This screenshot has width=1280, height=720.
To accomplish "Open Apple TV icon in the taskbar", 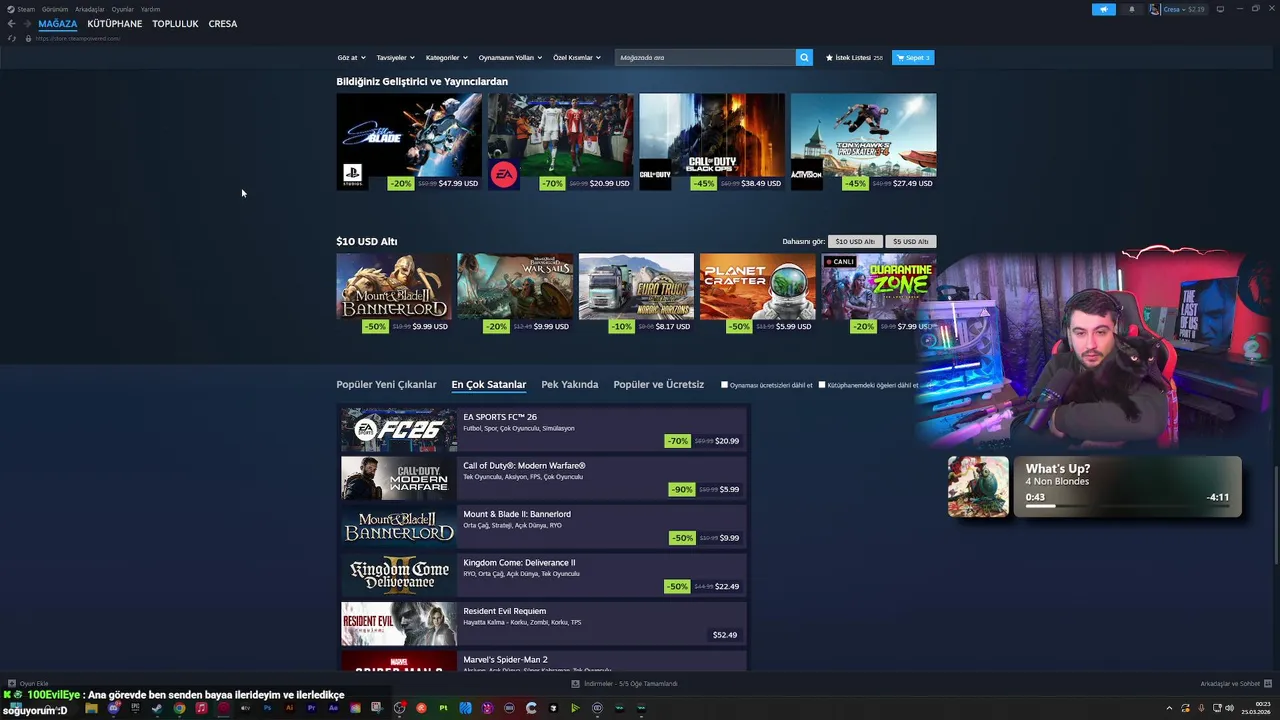I will click(x=245, y=708).
